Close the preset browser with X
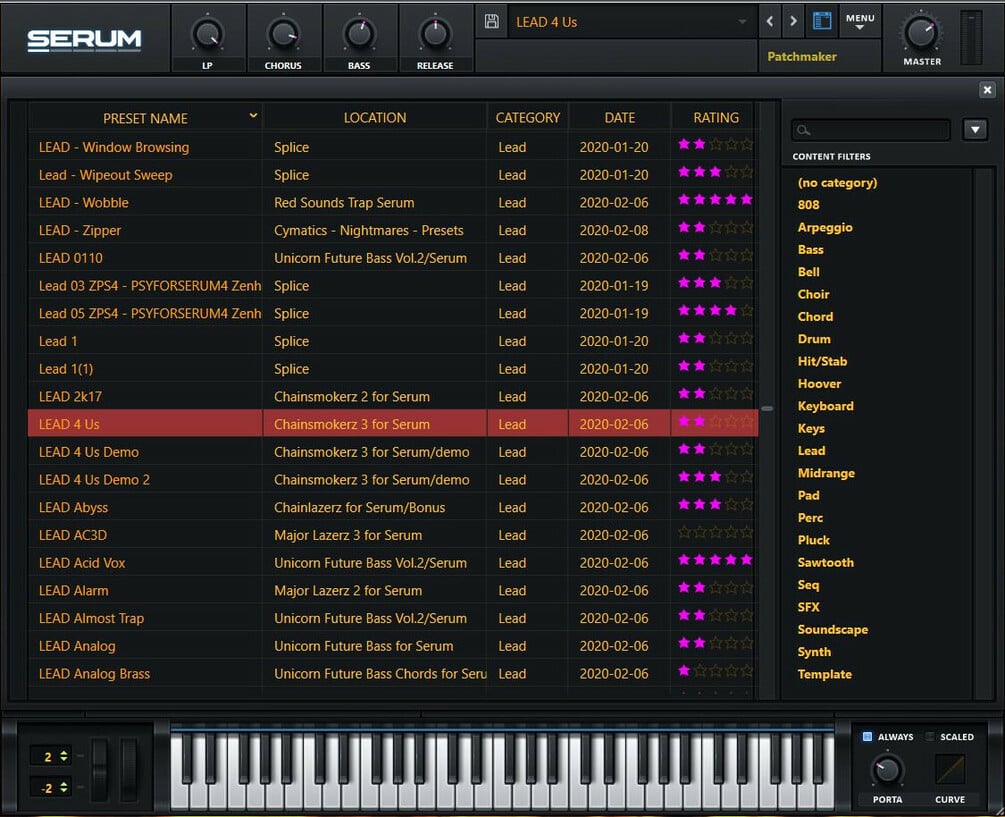1005x817 pixels. point(987,90)
